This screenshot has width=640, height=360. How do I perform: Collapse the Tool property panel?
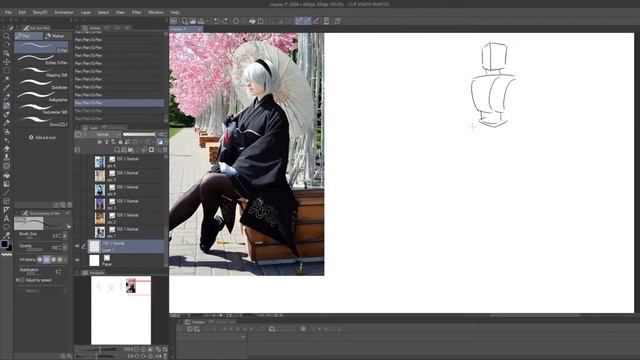point(18,213)
